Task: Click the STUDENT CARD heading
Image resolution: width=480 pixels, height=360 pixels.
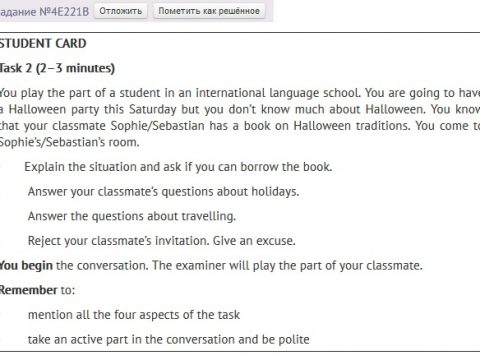Action: (x=43, y=44)
